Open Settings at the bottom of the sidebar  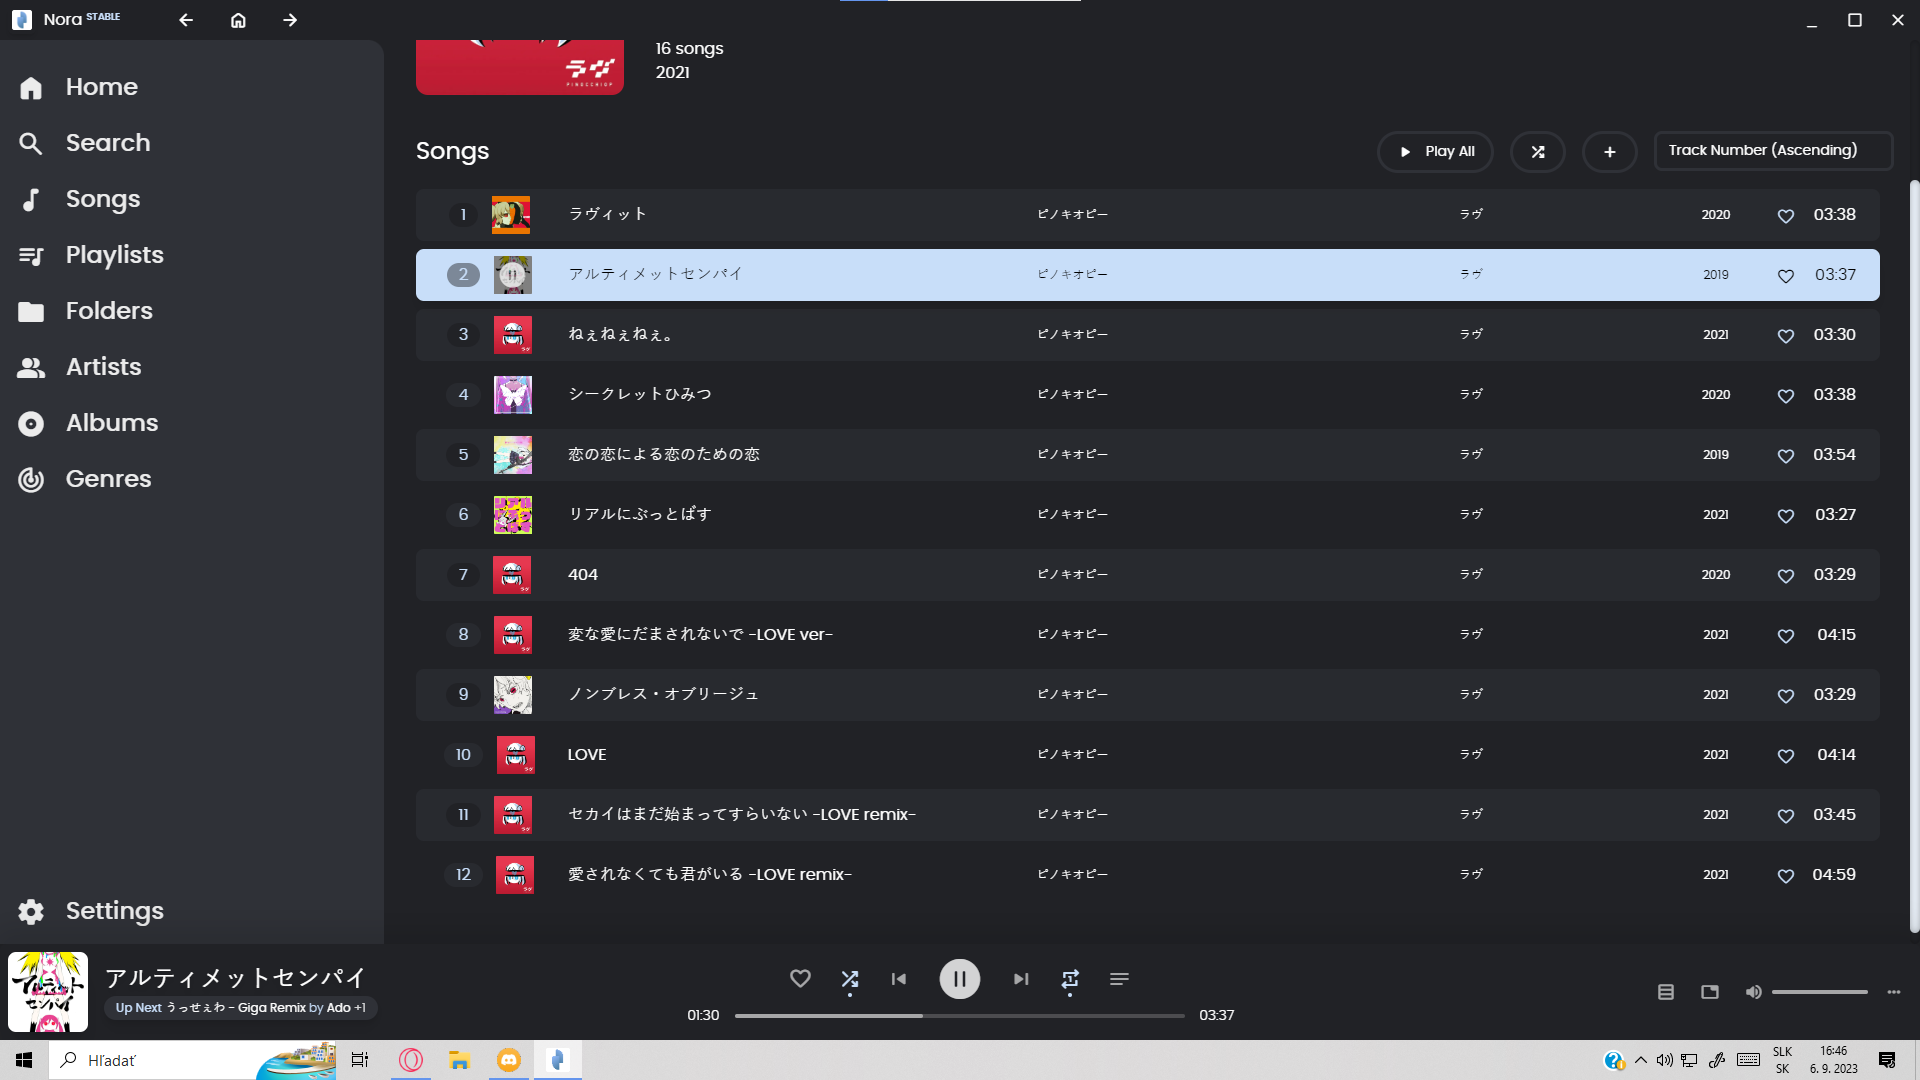point(114,911)
